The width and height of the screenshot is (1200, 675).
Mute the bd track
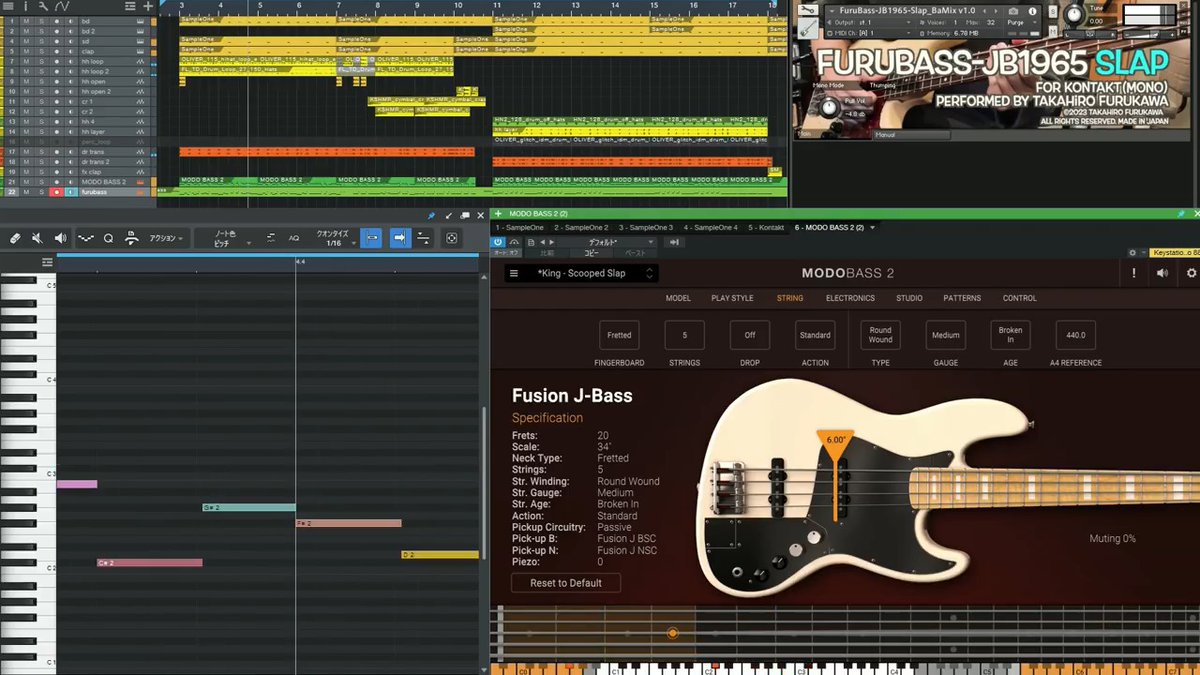tap(26, 21)
